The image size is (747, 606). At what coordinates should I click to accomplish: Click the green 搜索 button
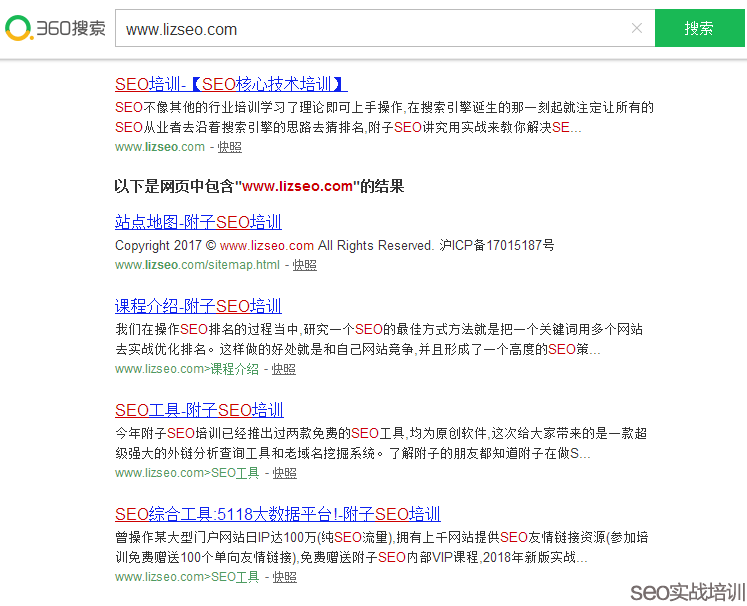[x=699, y=28]
